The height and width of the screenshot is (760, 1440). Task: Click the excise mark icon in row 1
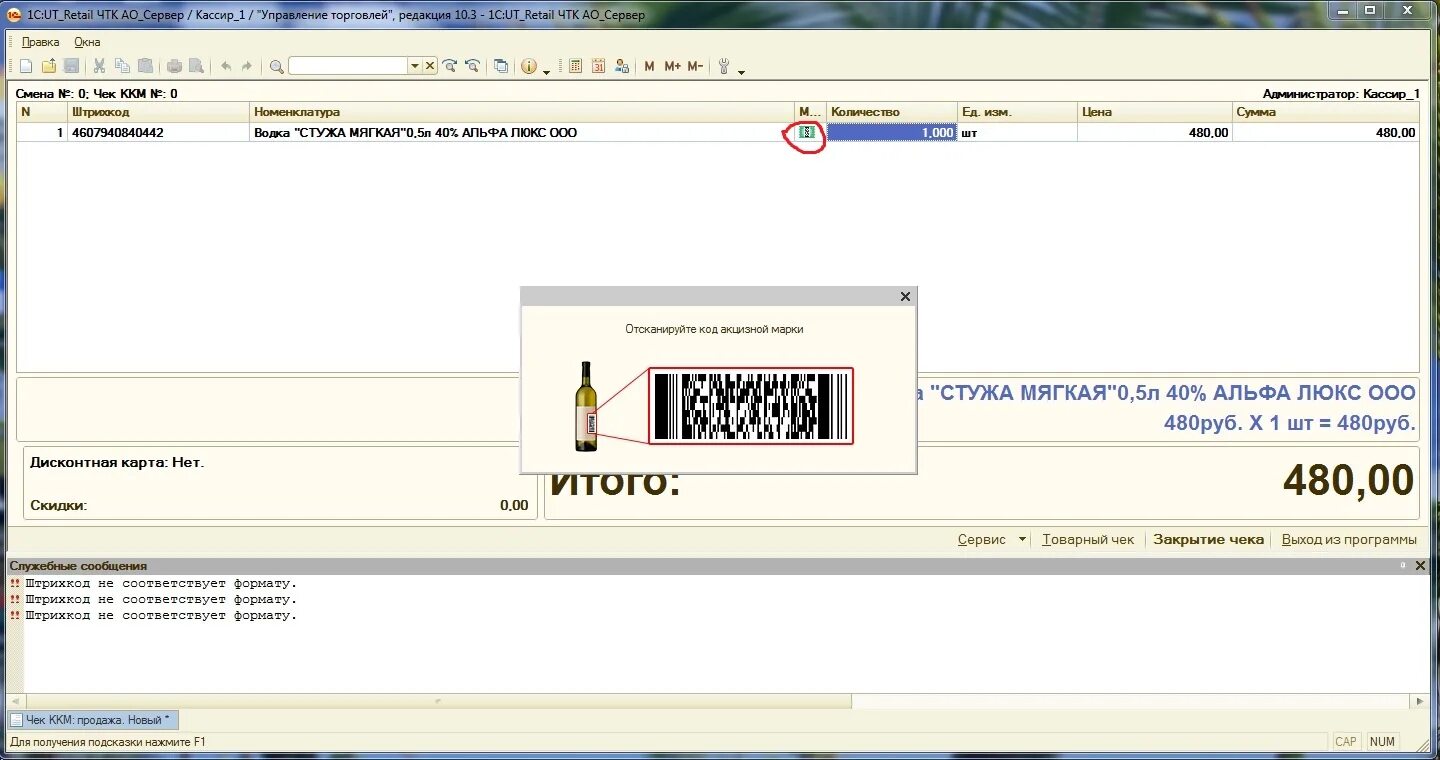click(808, 132)
